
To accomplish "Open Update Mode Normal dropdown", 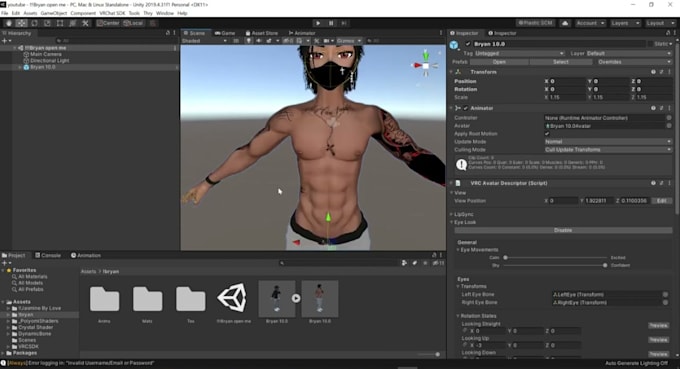I will pos(608,142).
